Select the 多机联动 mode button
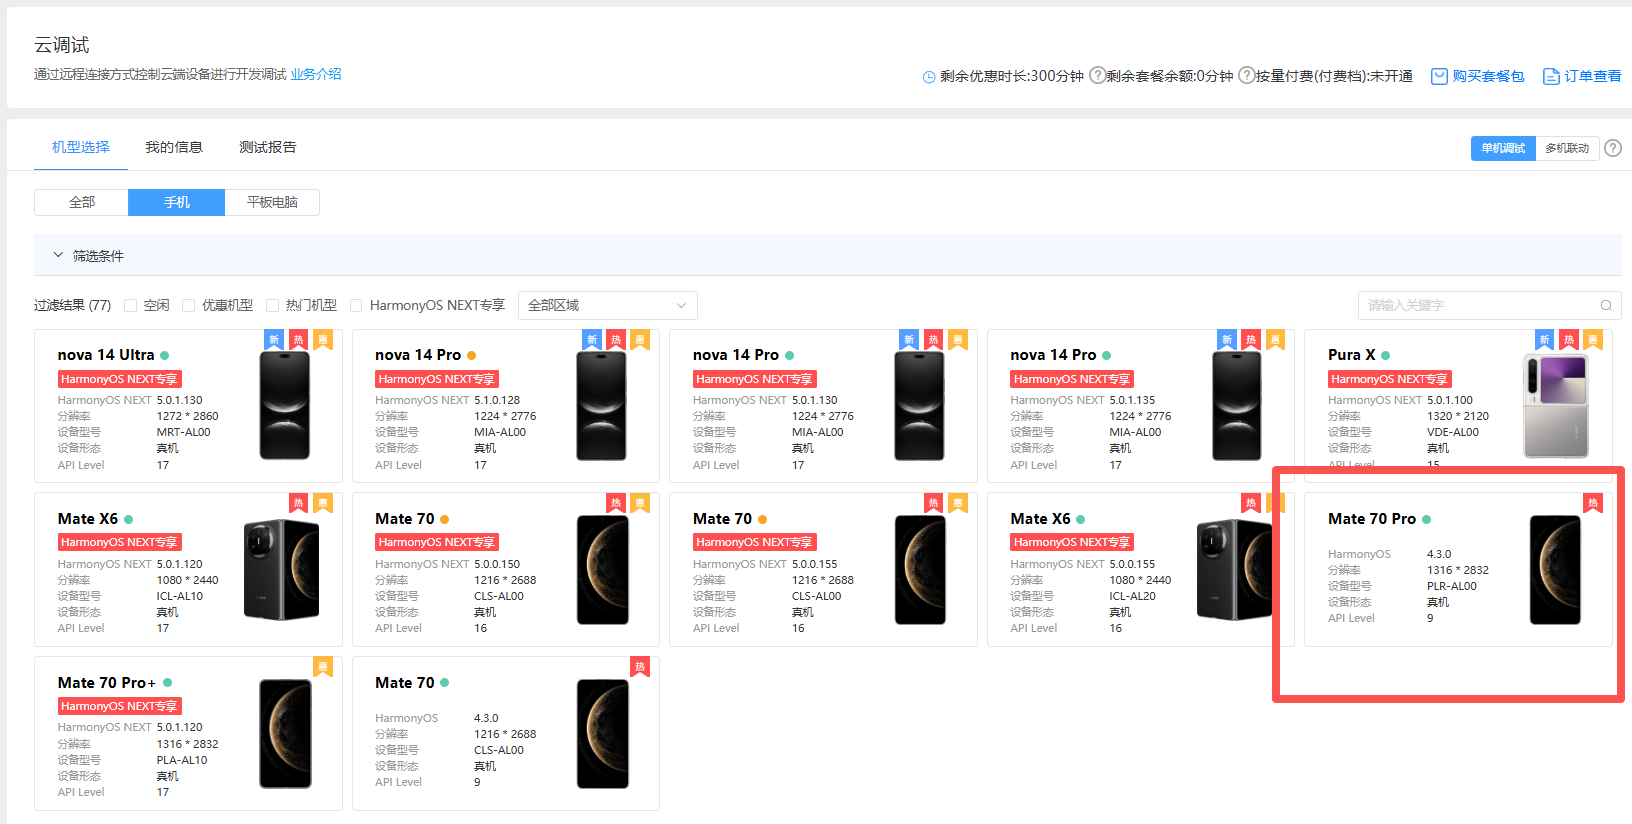 click(x=1566, y=148)
